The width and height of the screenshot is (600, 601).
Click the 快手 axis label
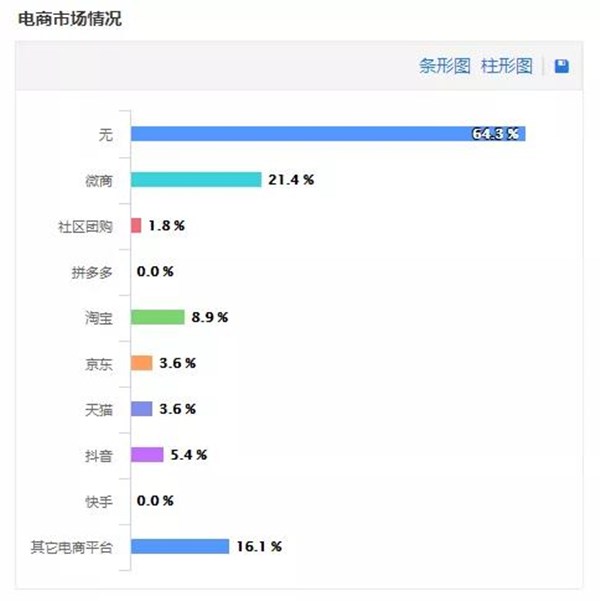pyautogui.click(x=99, y=502)
